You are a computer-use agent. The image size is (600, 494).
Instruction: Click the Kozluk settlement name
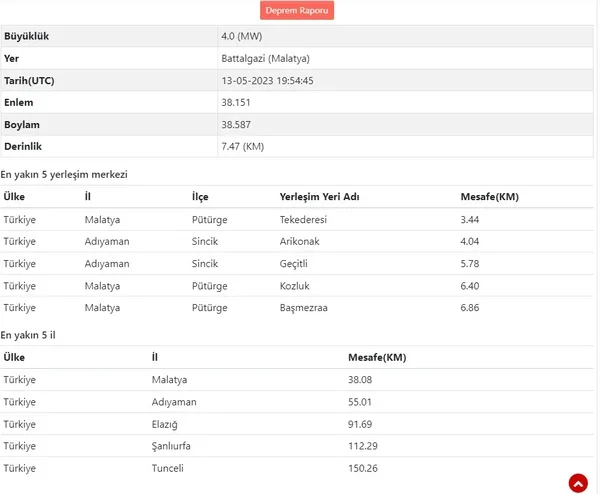click(295, 286)
